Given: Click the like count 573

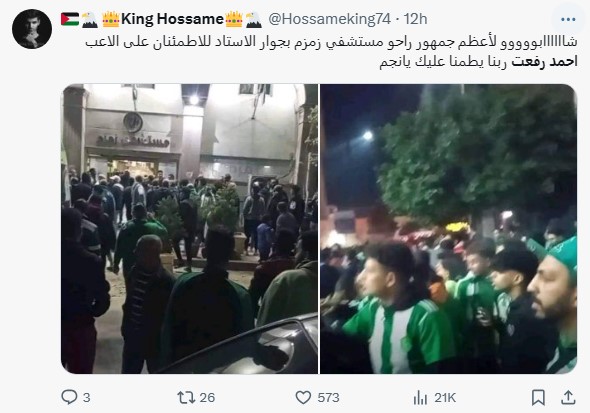Looking at the screenshot, I should [x=328, y=398].
